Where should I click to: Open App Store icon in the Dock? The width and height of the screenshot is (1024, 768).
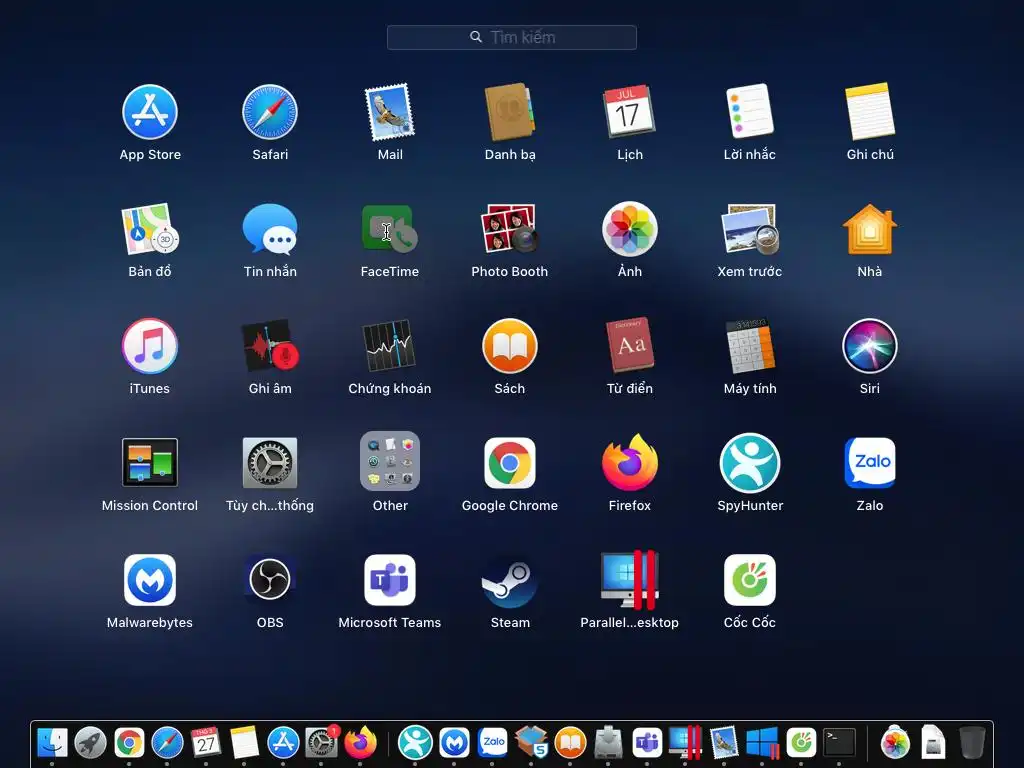pyautogui.click(x=283, y=743)
